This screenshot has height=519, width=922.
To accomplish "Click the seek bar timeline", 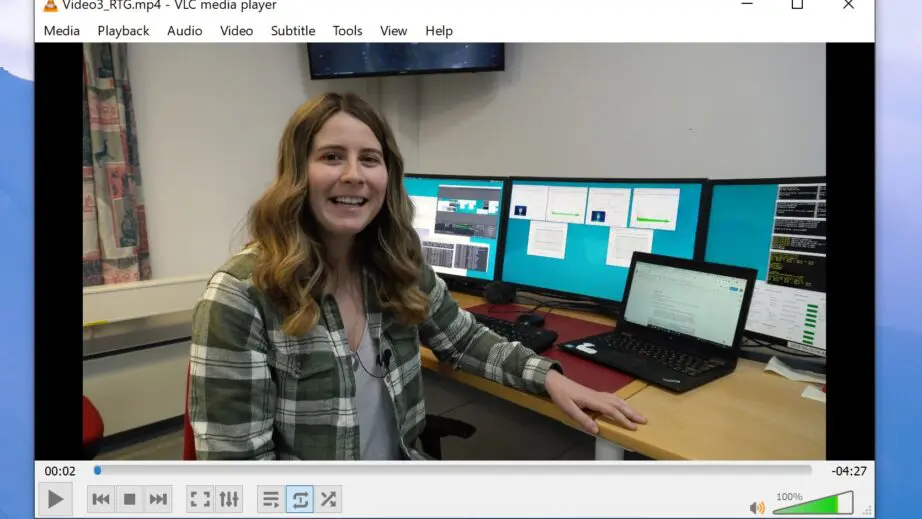I will pos(452,470).
